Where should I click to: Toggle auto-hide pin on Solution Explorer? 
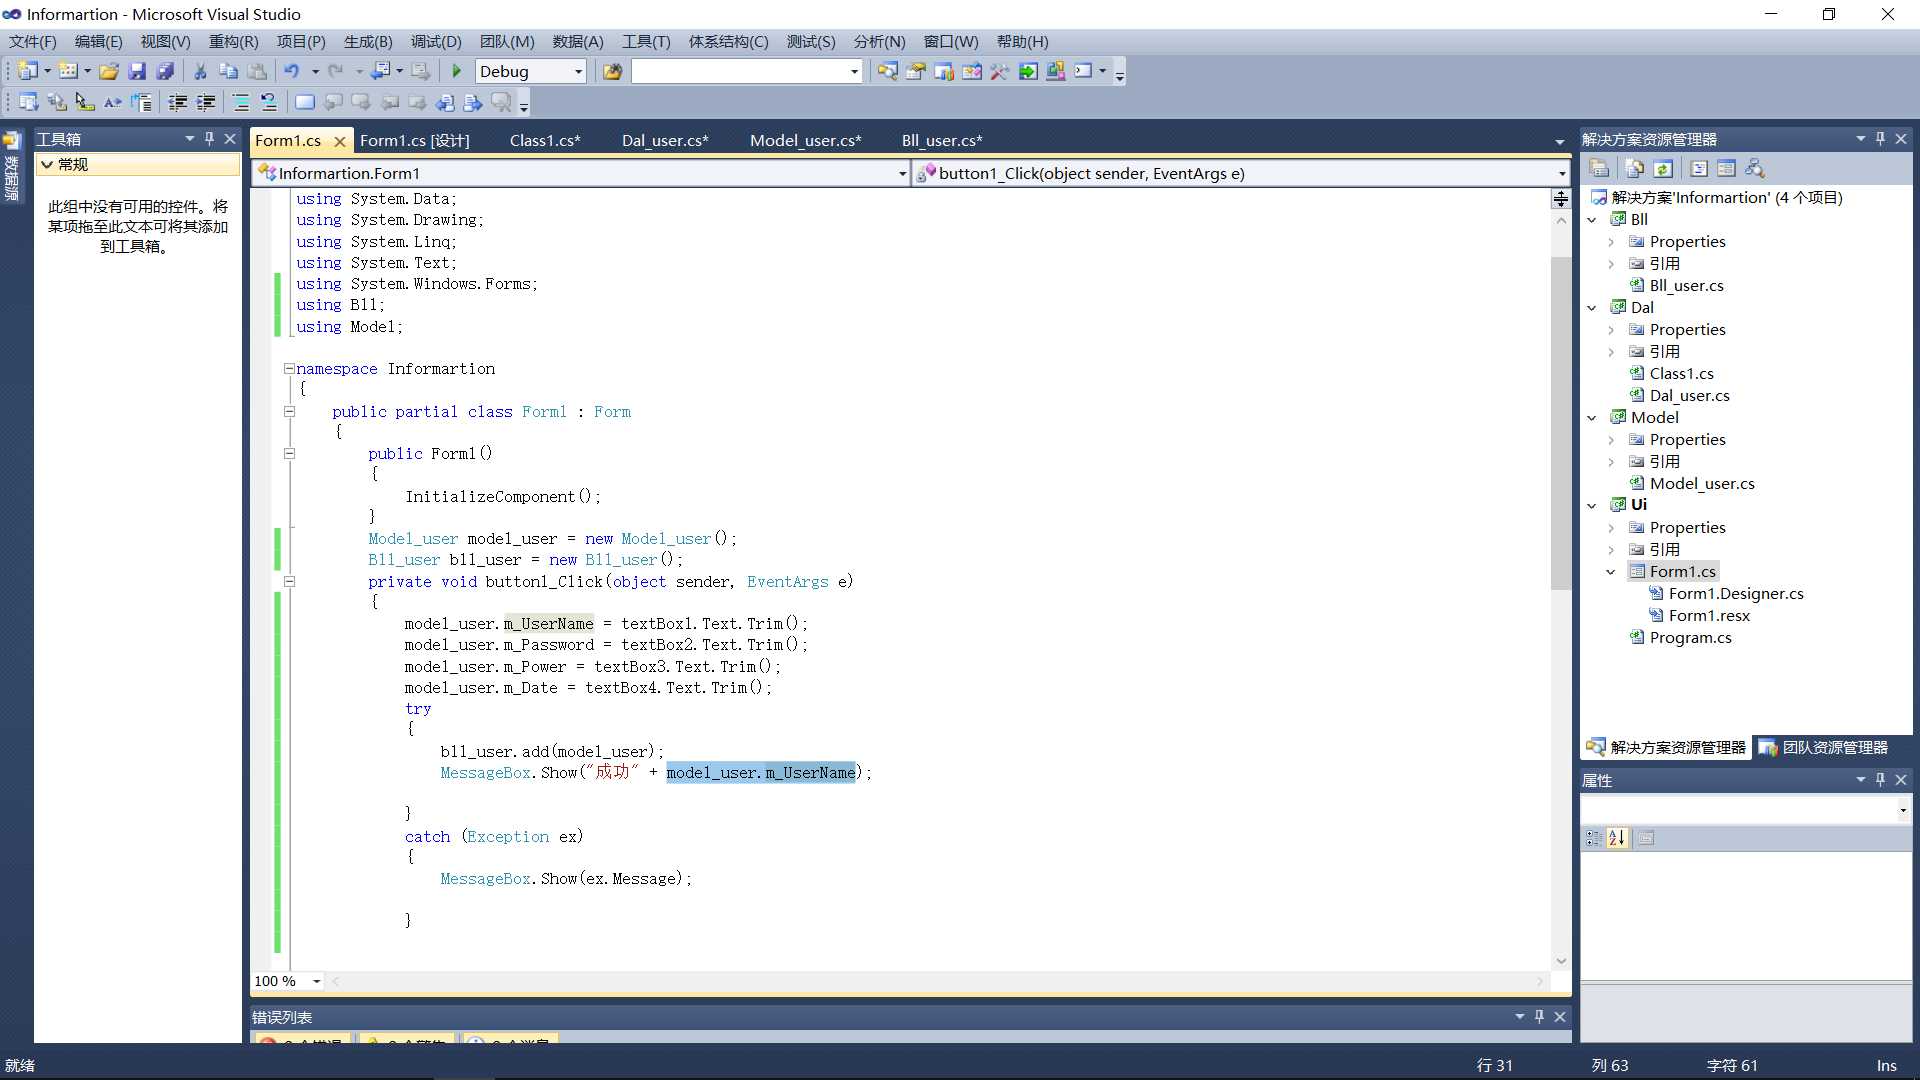(x=1880, y=139)
